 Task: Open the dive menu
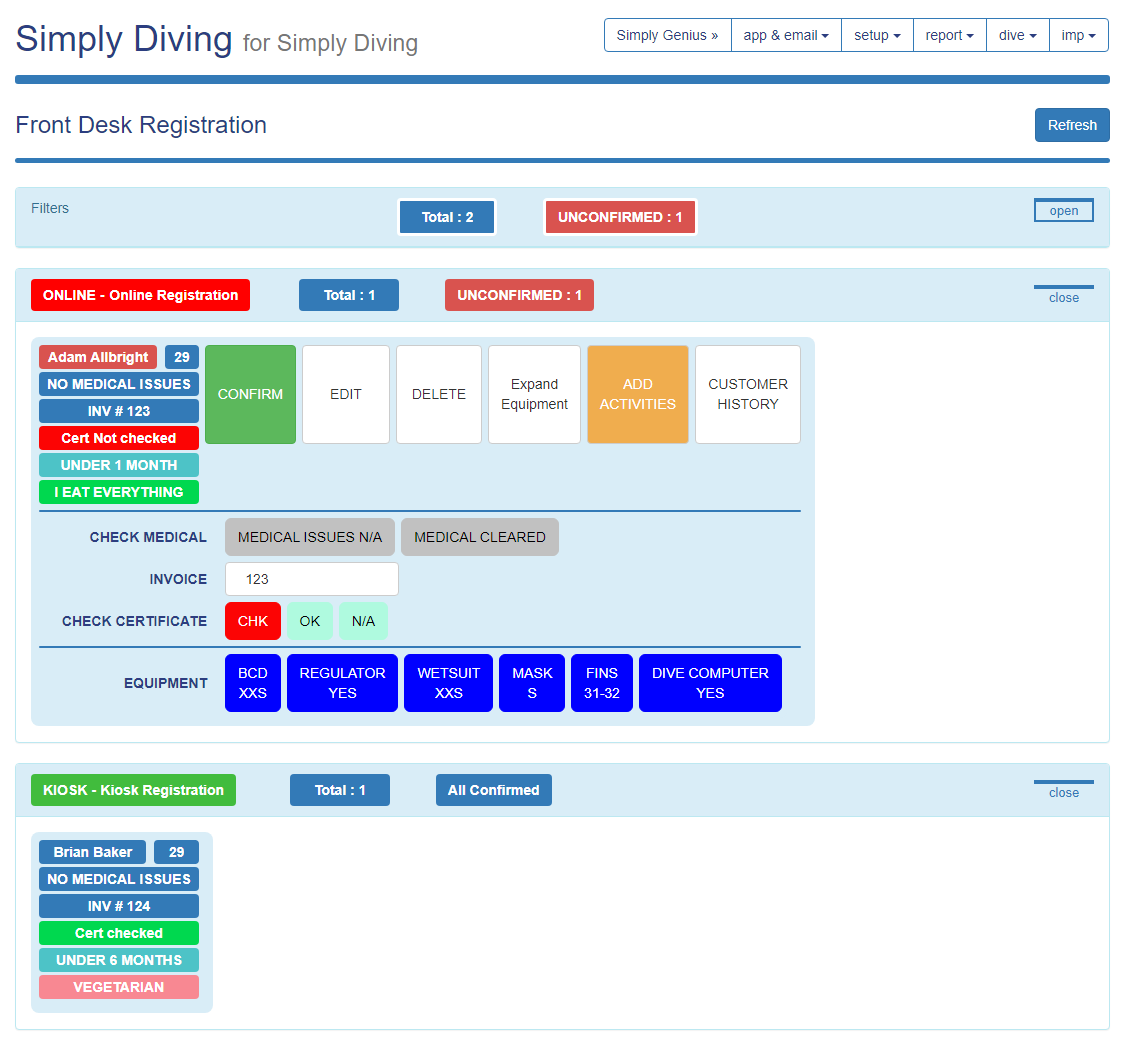click(x=1017, y=35)
